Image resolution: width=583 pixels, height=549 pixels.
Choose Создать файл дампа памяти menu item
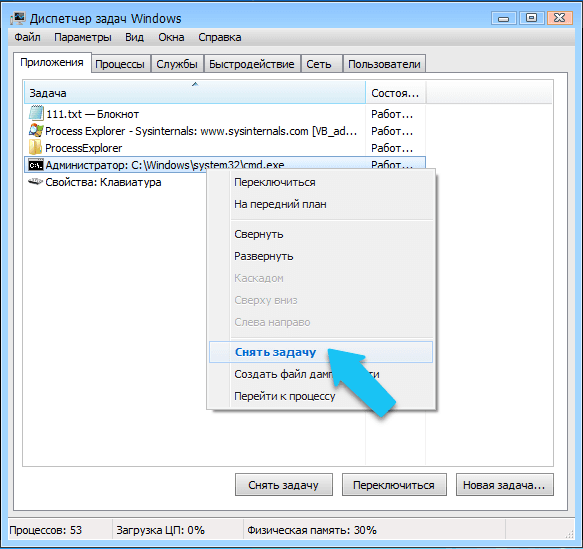point(321,374)
